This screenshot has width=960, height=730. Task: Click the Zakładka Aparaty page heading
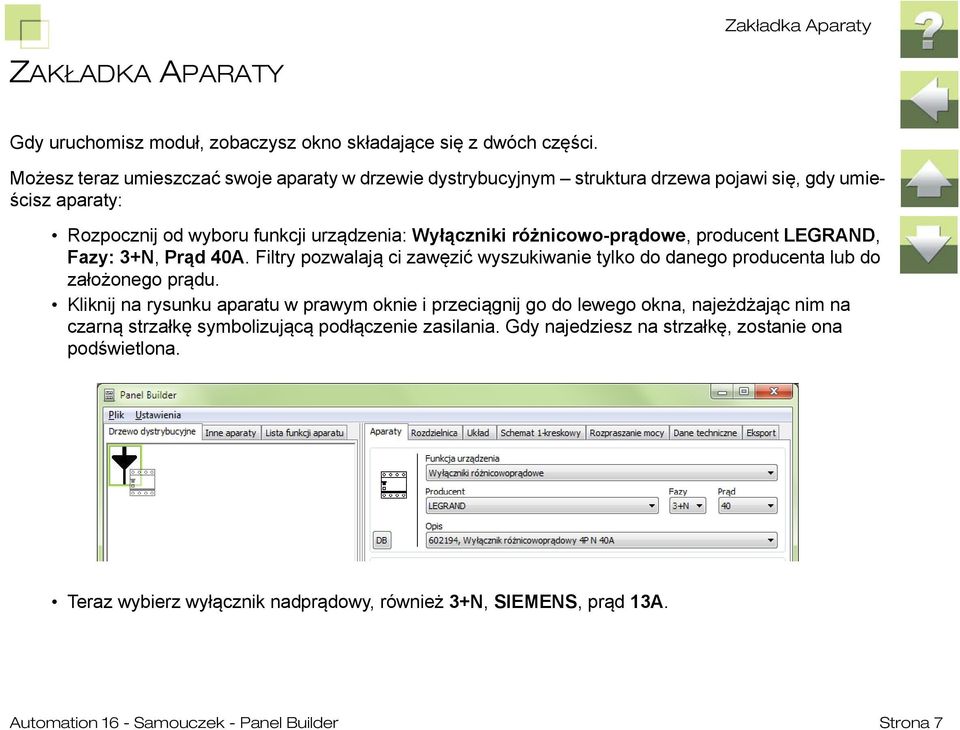click(x=146, y=72)
